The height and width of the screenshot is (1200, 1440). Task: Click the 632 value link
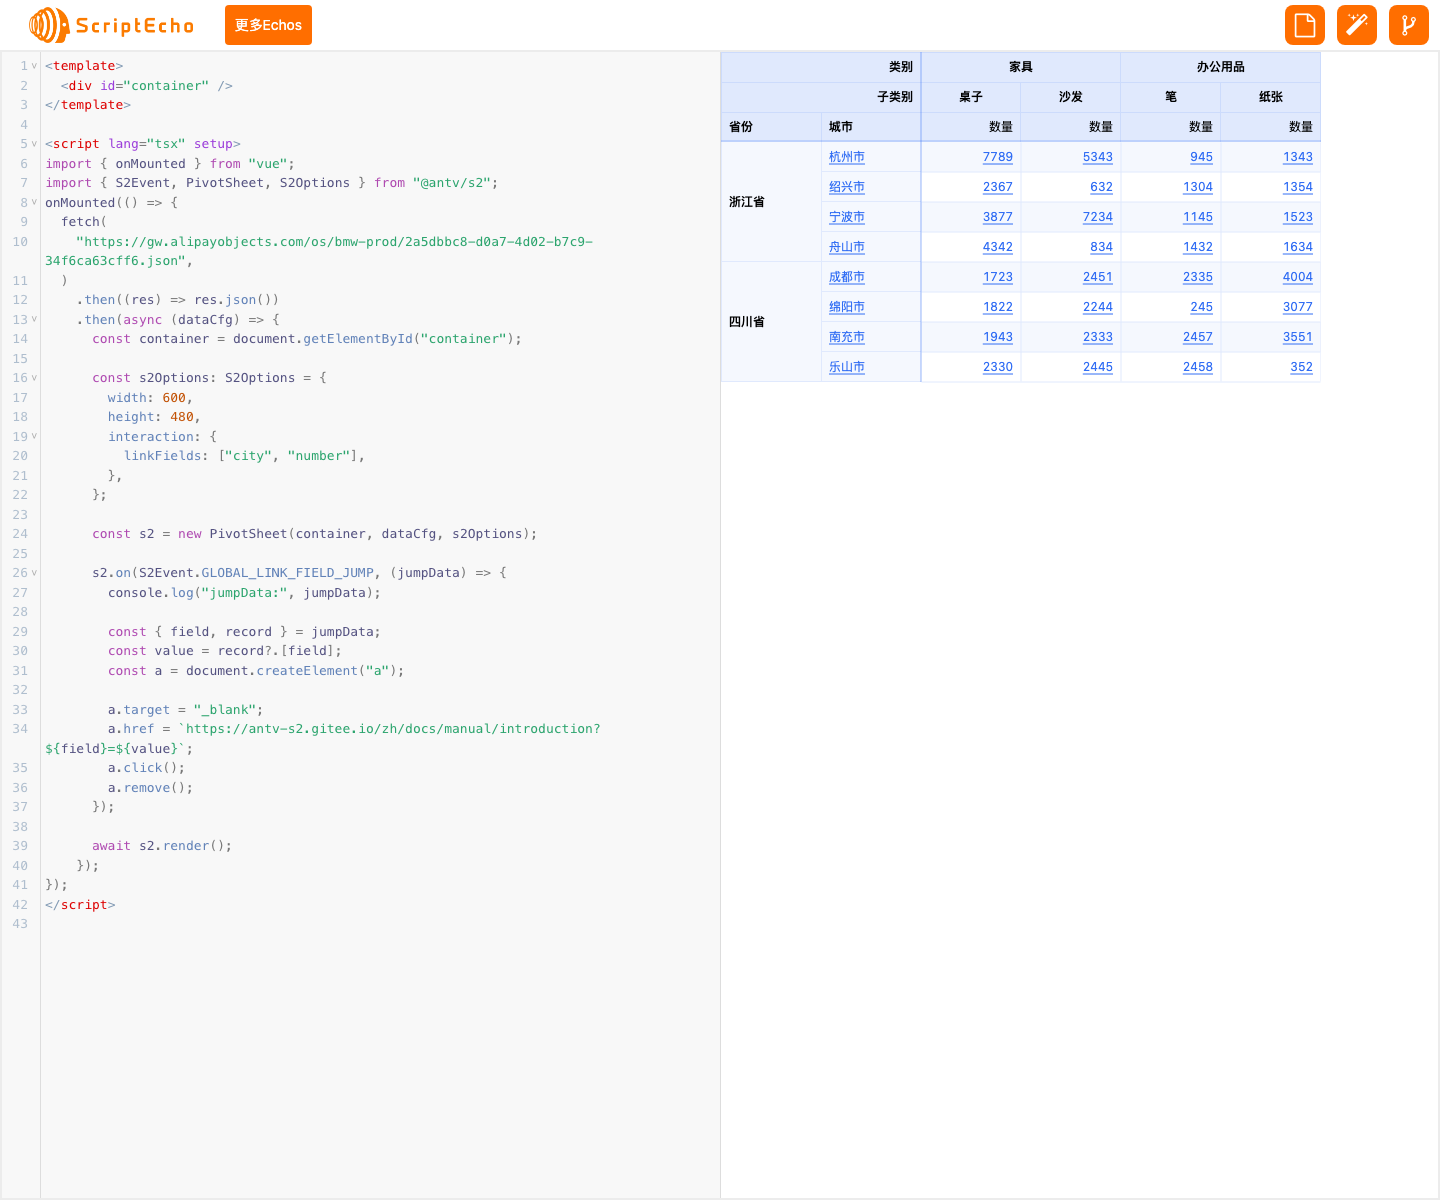(x=1102, y=187)
